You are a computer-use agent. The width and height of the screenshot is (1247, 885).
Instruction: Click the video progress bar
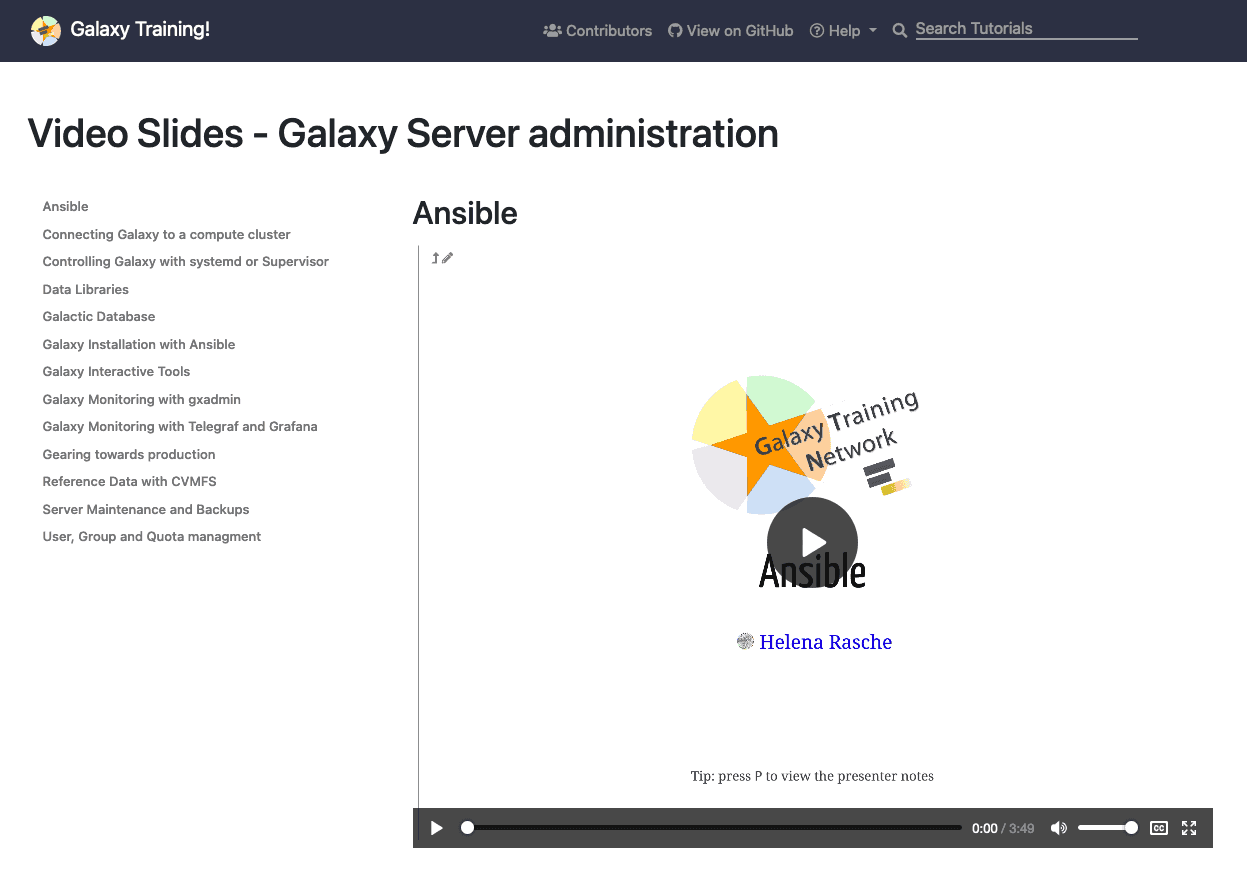pyautogui.click(x=714, y=828)
